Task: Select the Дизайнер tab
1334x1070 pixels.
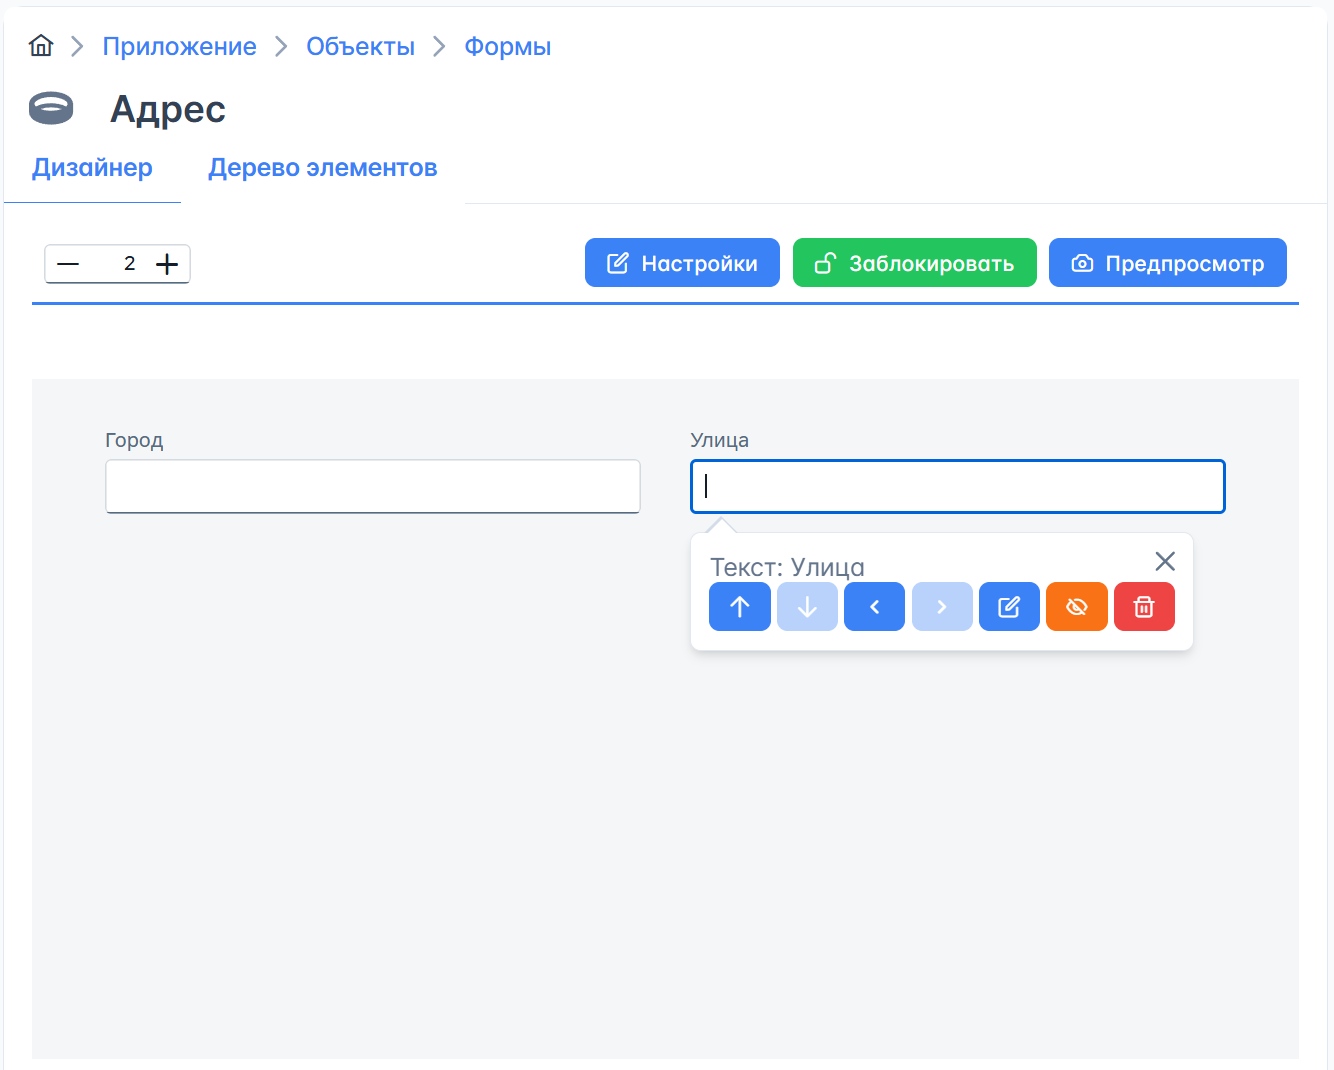Action: [x=92, y=168]
